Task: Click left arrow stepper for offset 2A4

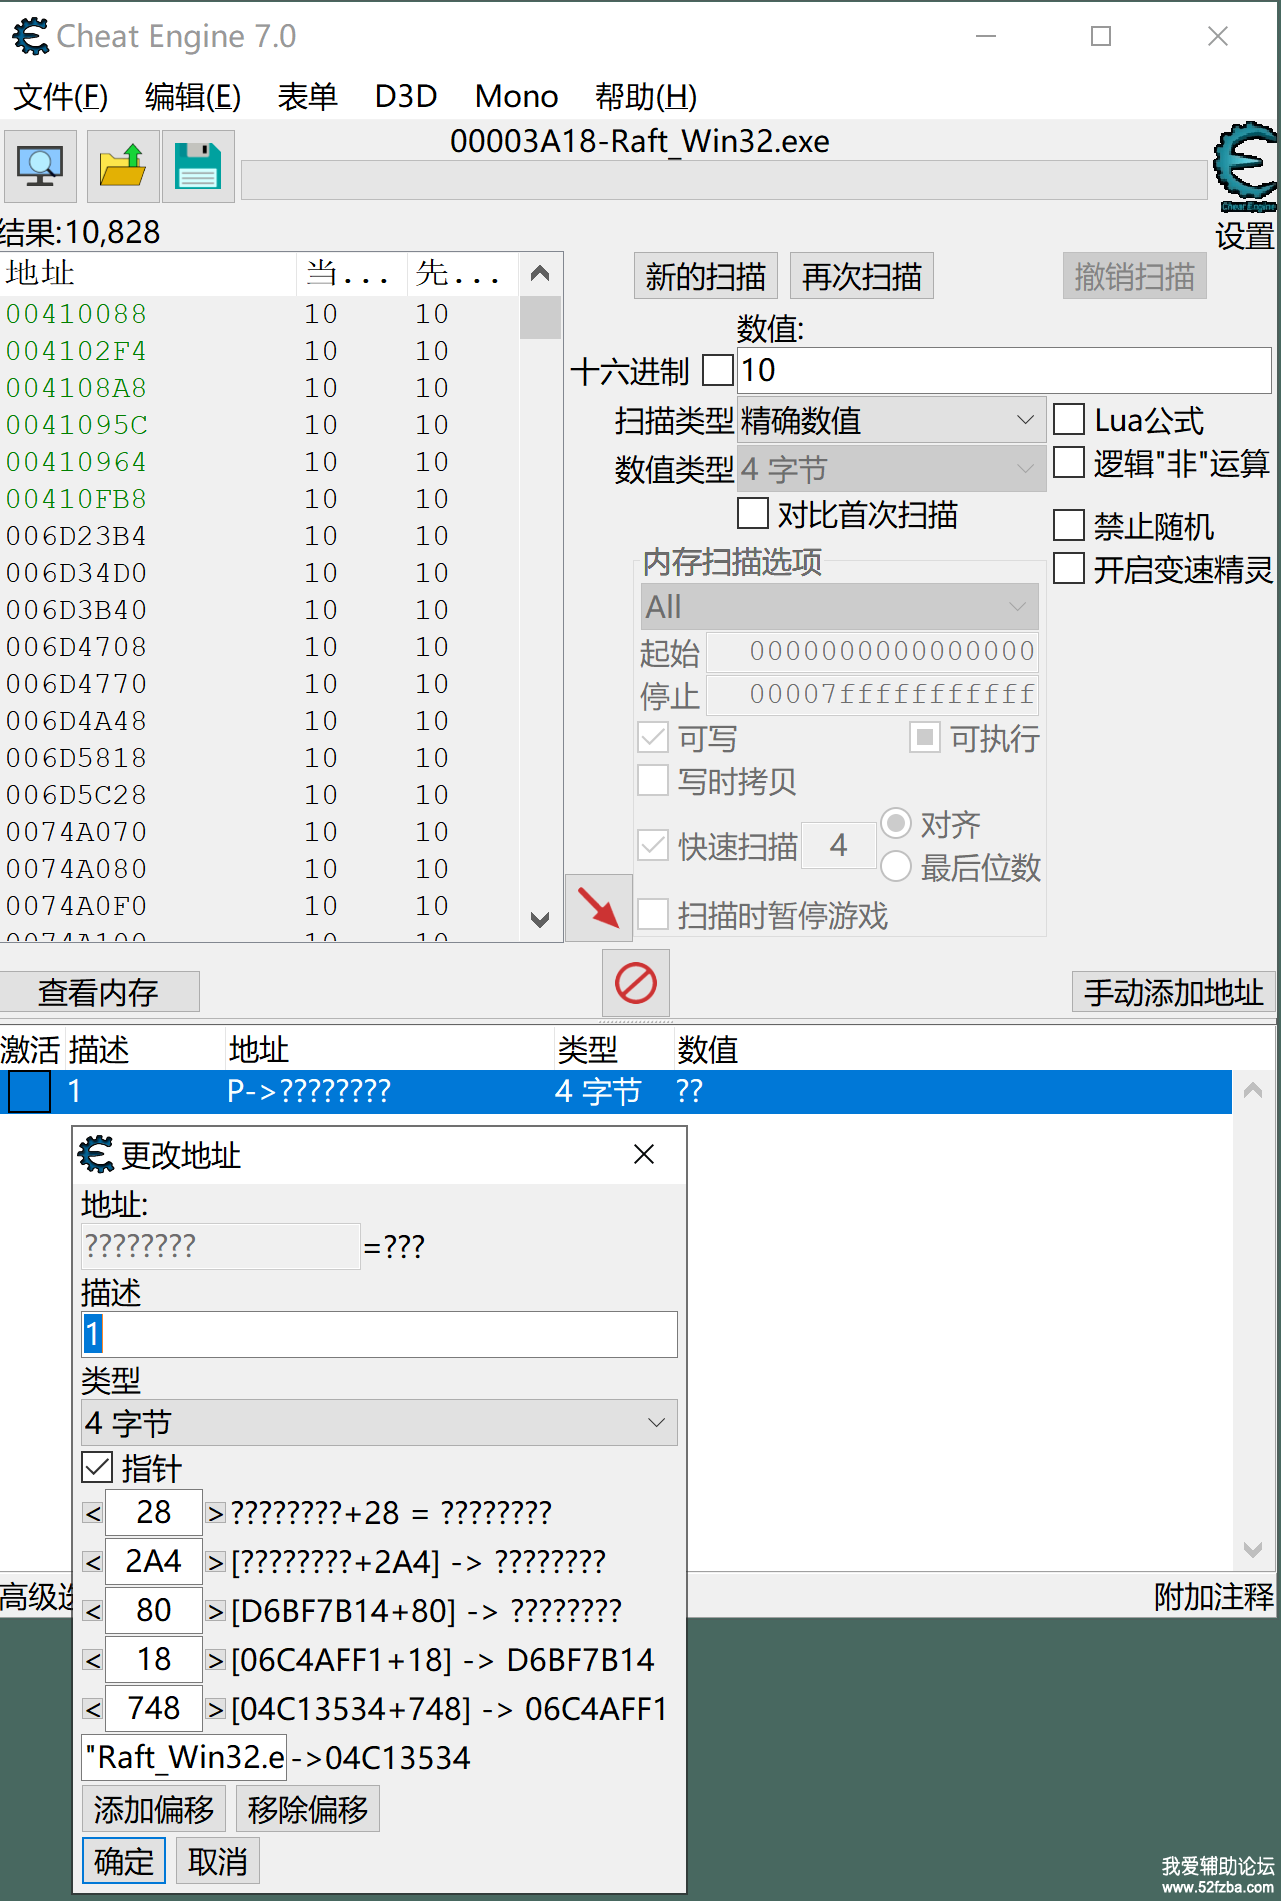Action: 92,1562
